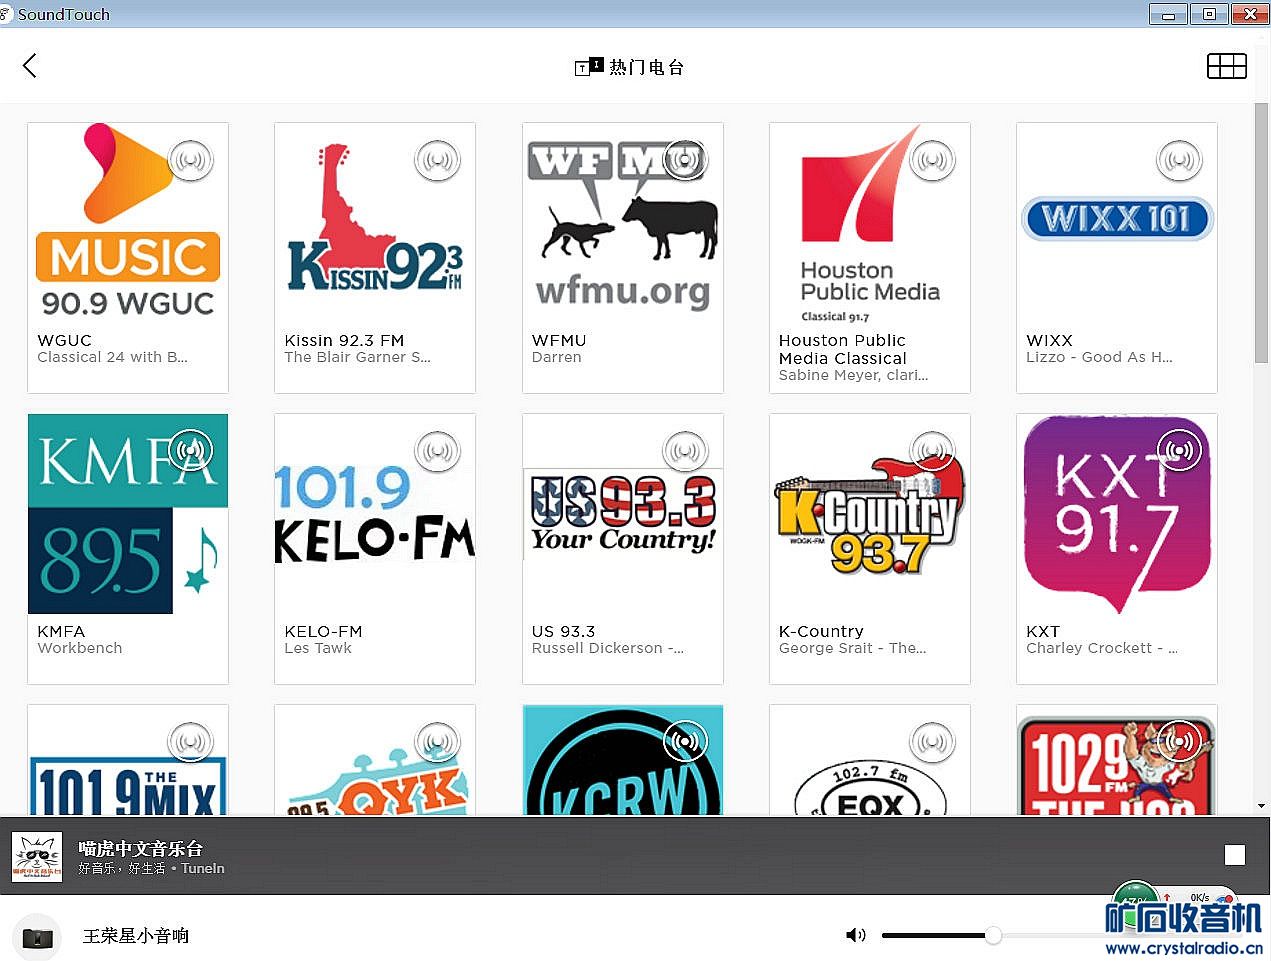Click the KMFA station name

tap(61, 631)
